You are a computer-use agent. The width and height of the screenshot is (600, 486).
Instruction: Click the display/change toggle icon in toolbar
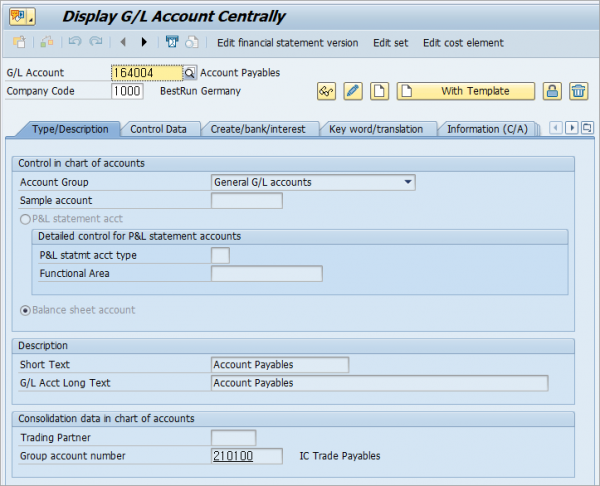[47, 42]
